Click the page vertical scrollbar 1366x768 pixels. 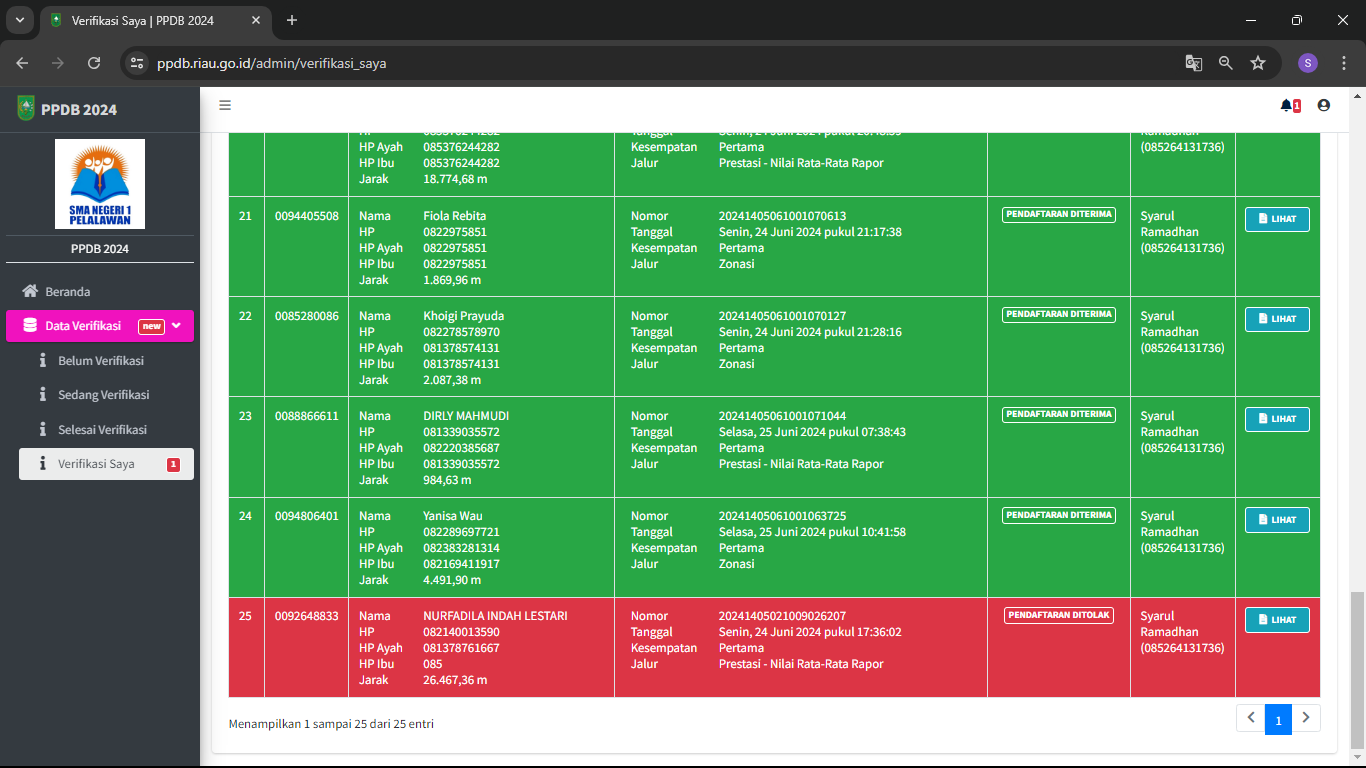tap(1357, 668)
